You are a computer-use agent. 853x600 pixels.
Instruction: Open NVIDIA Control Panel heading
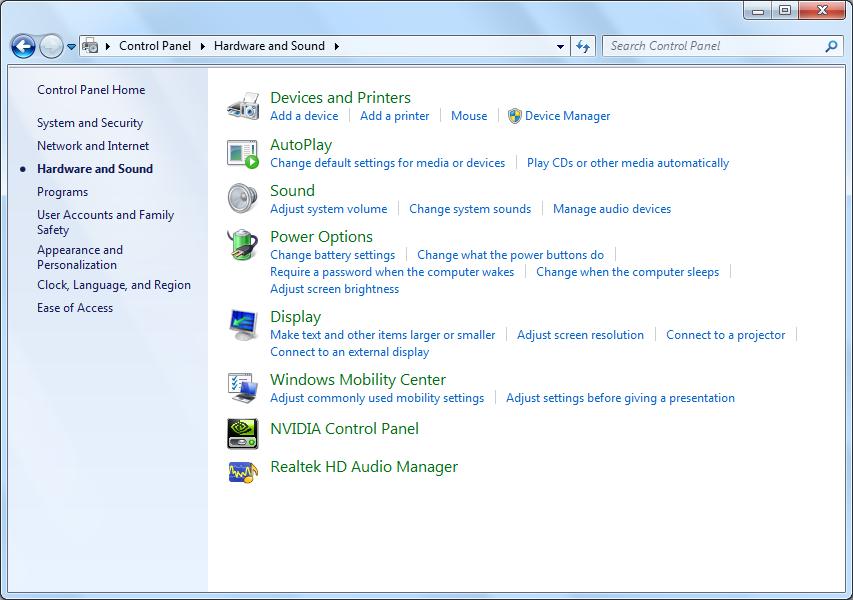[344, 429]
